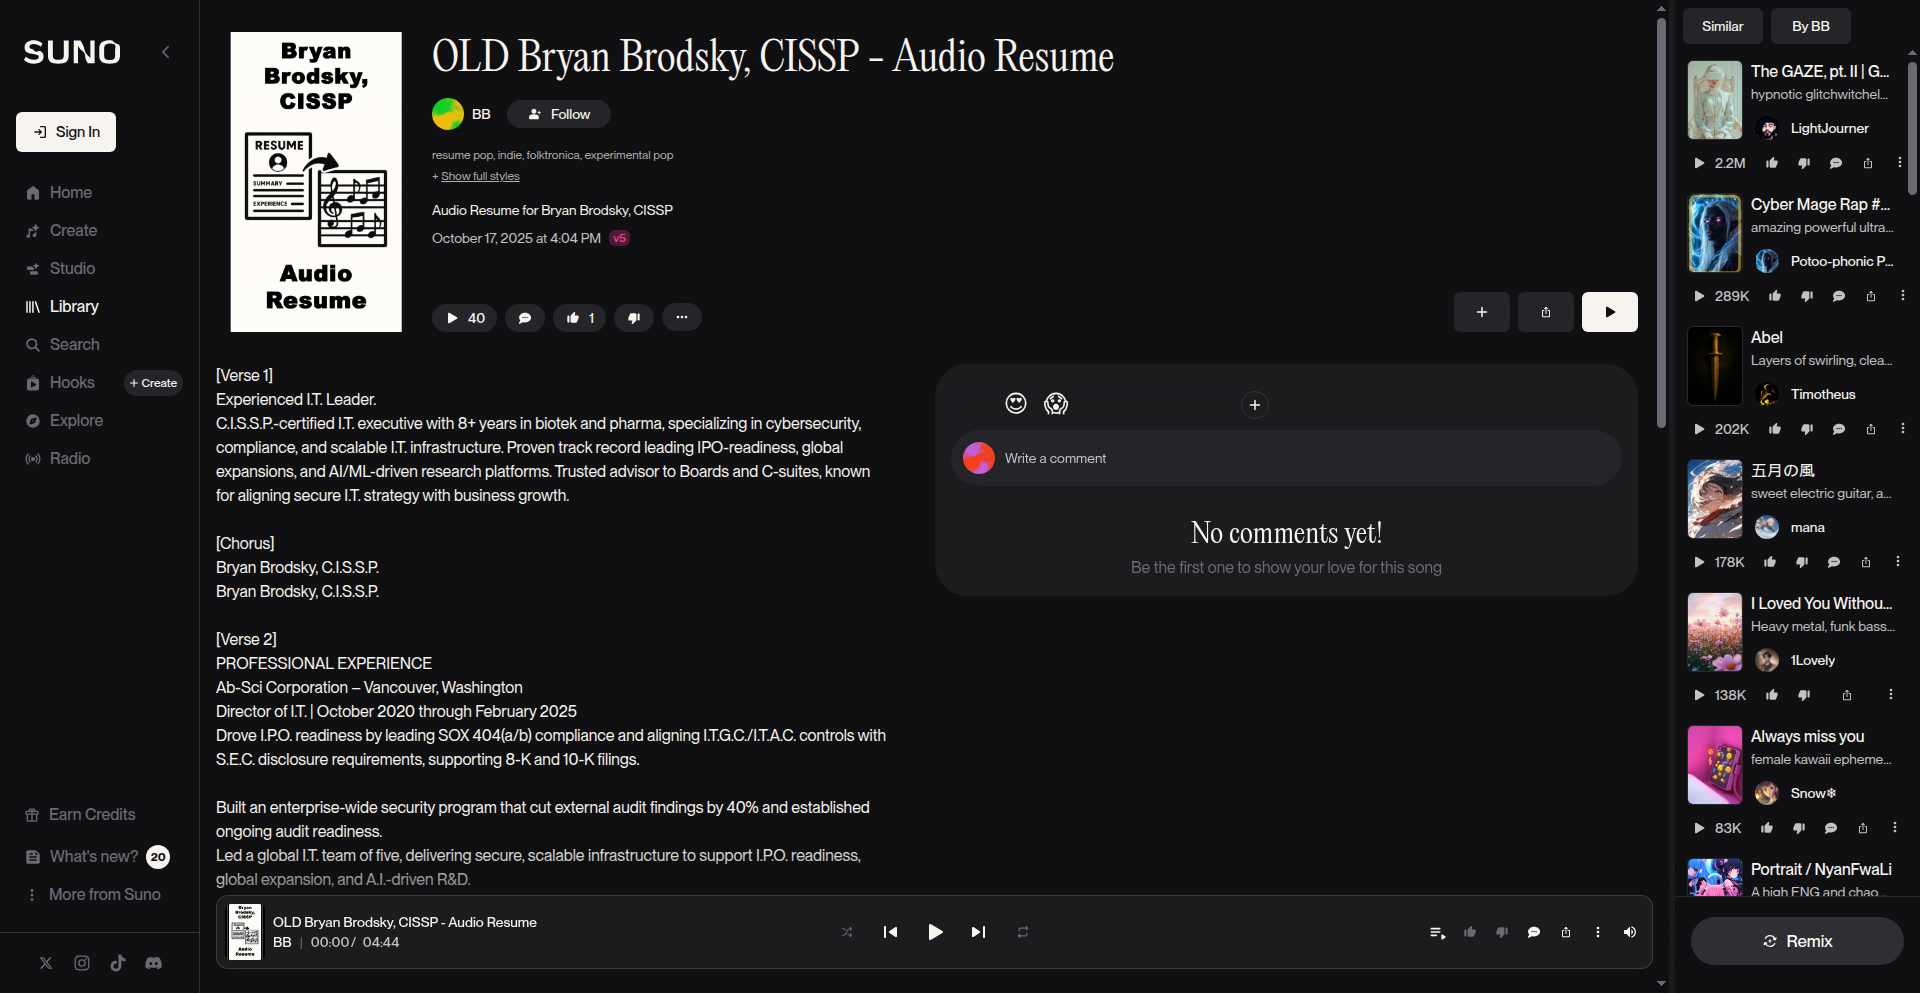Viewport: 1920px width, 993px height.
Task: Open the TikTok social link icon
Action: 118,963
